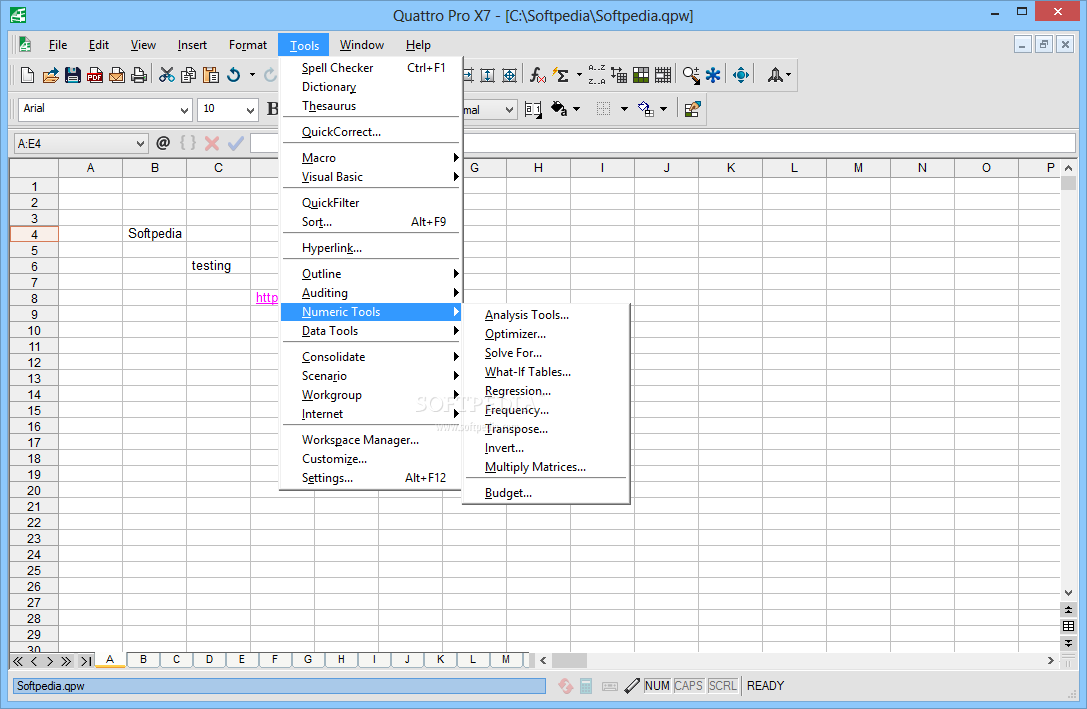
Task: Cut the selection with the scissors icon
Action: coord(166,75)
